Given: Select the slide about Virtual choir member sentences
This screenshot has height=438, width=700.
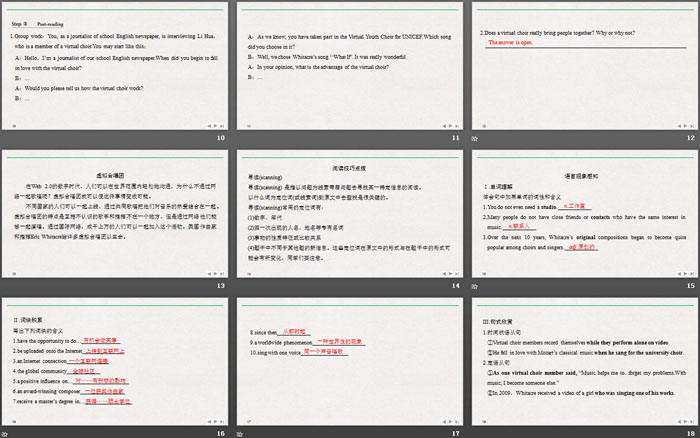Looking at the screenshot, I should pos(582,360).
